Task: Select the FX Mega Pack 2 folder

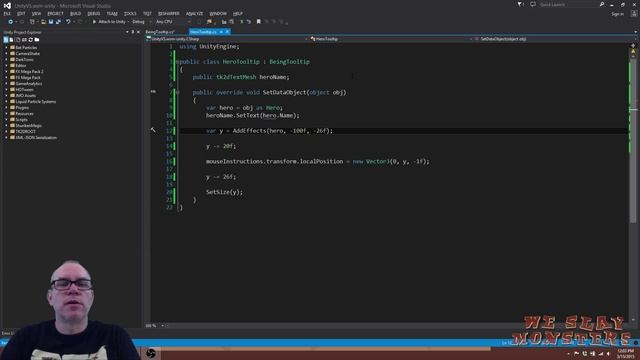Action: tap(29, 71)
